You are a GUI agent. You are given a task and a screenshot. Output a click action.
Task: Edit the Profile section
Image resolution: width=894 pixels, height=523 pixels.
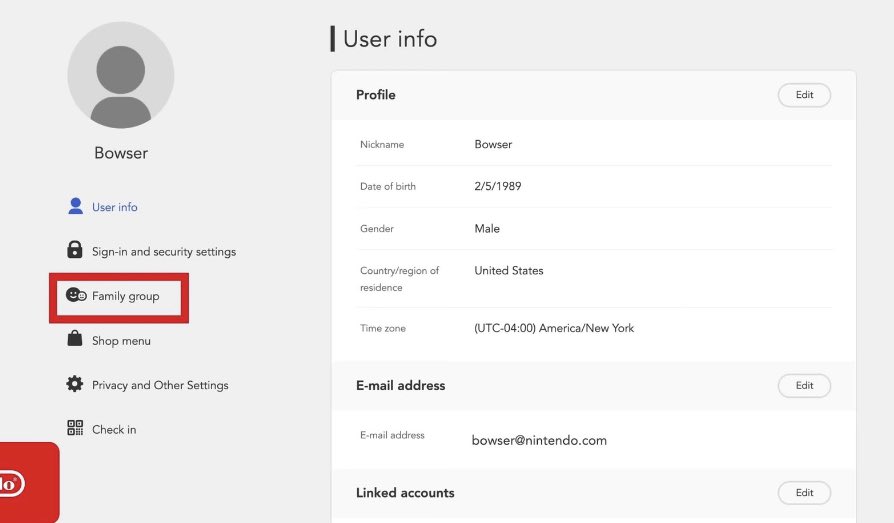804,95
